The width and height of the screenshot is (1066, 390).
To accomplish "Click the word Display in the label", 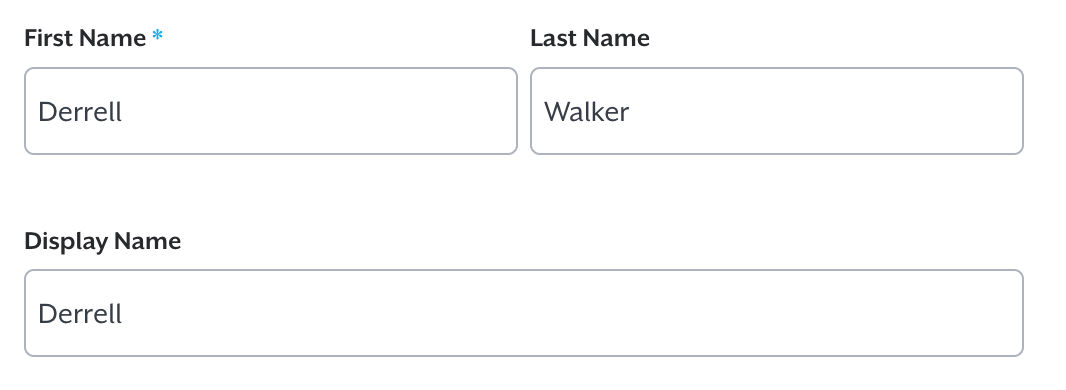I will point(66,241).
